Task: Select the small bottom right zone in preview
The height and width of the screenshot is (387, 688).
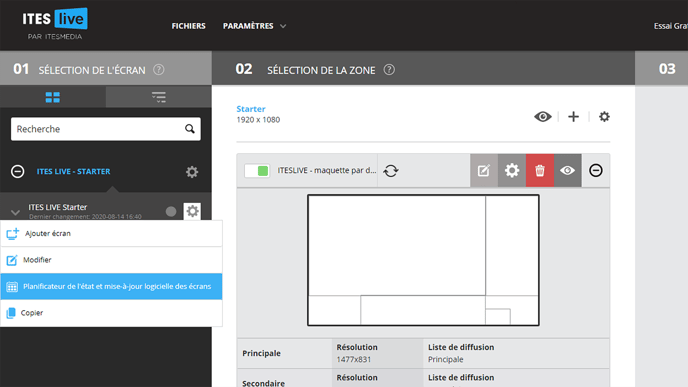Action: 498,317
